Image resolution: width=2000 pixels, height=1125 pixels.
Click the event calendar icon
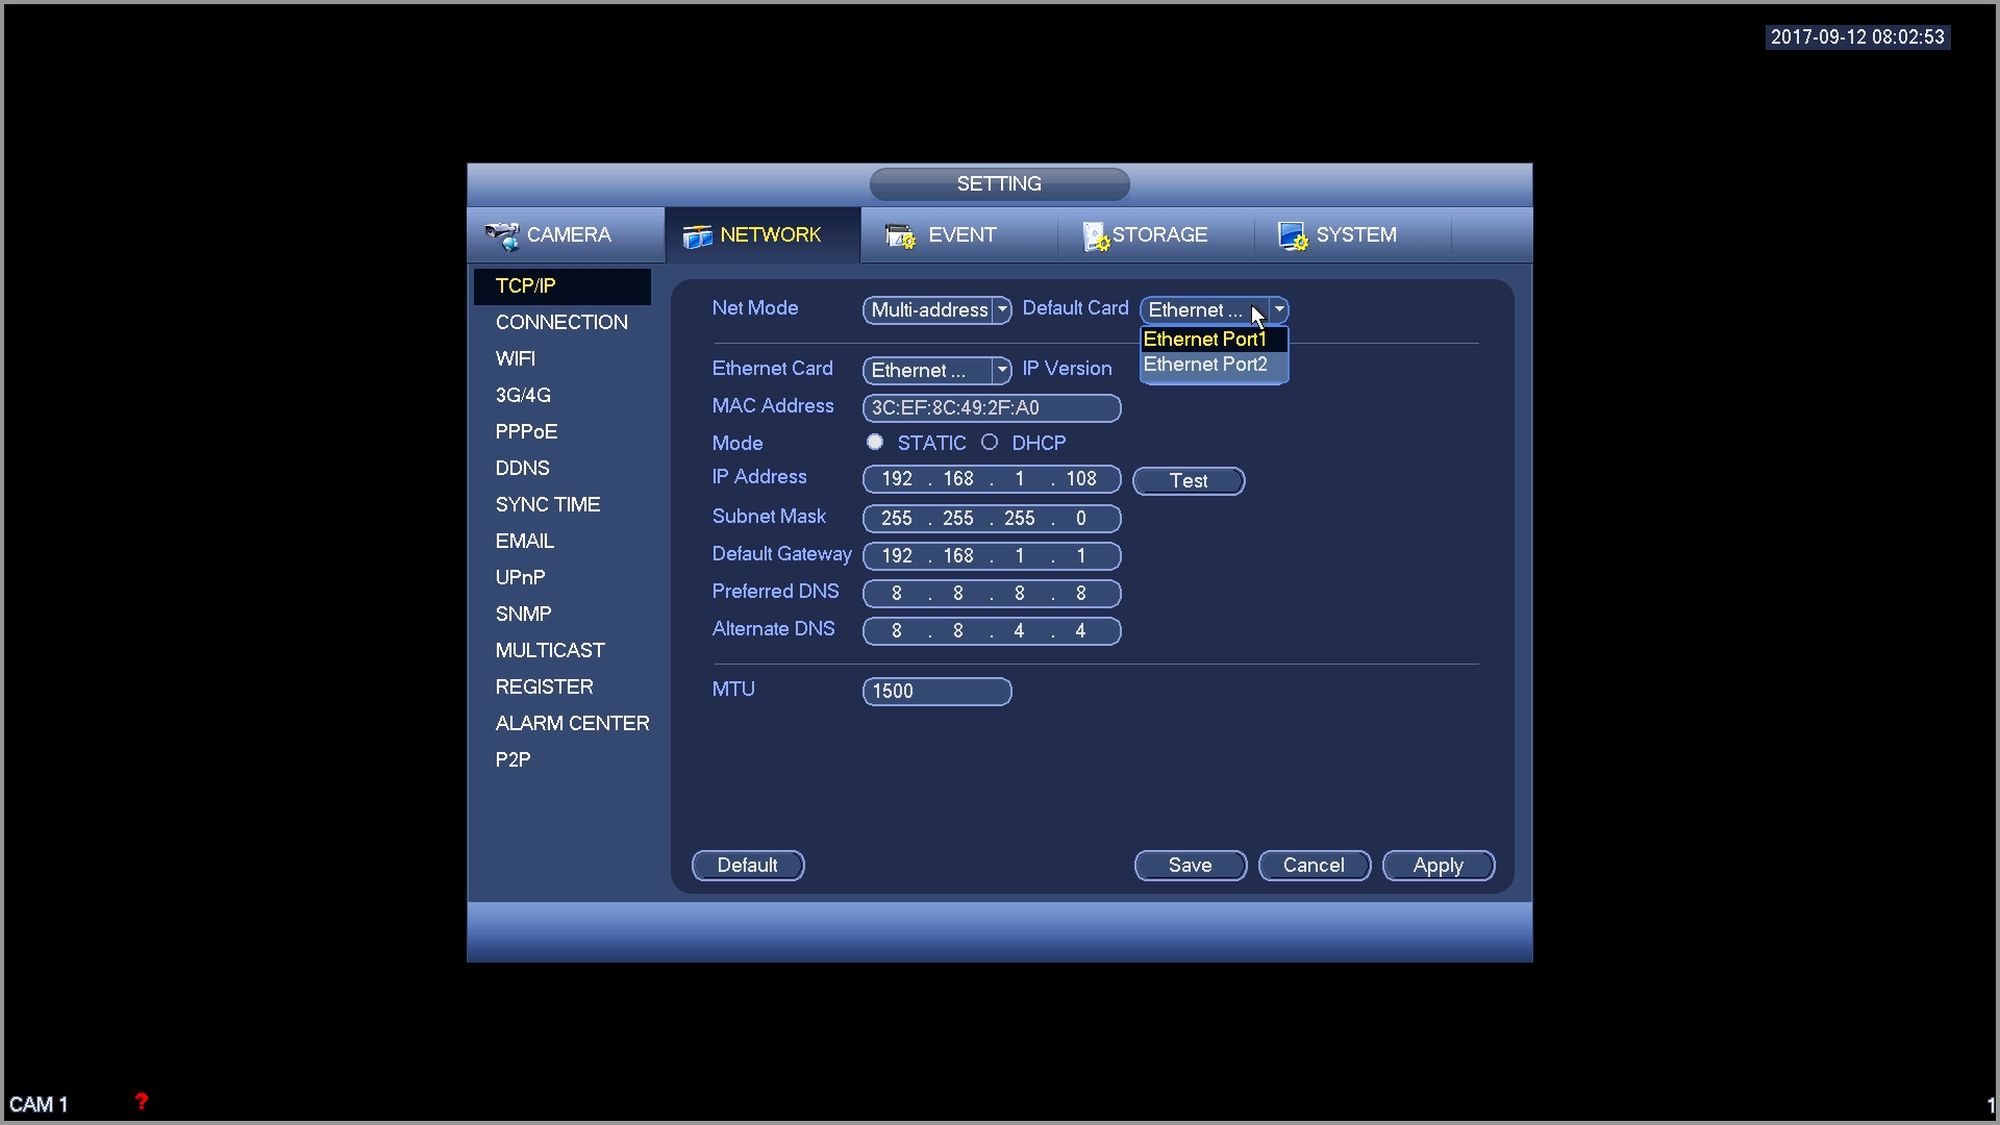tap(900, 236)
